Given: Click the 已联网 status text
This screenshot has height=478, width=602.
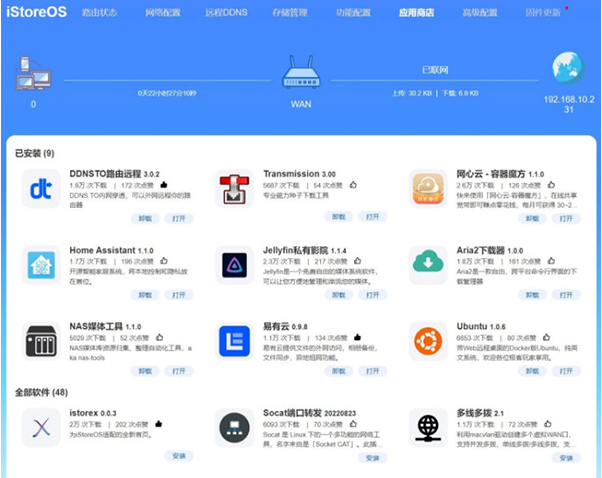Looking at the screenshot, I should click(x=435, y=70).
